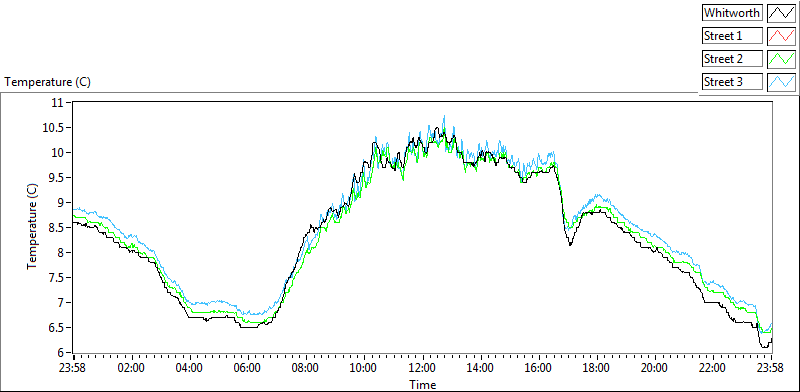Screen dimensions: 800x392
Task: Click the Street 2 green plot style icon
Action: point(781,59)
